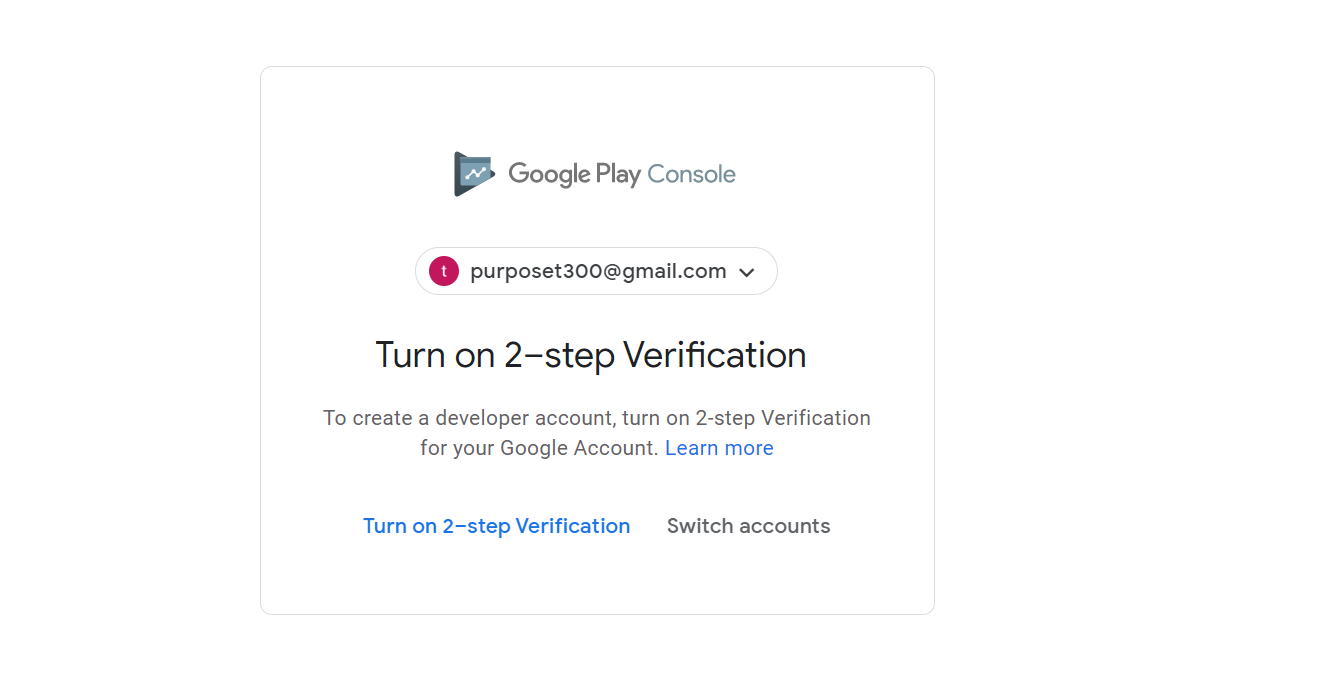Screen dimensions: 1325x686
Task: Select Turn on 2-step Verification button
Action: [x=497, y=526]
